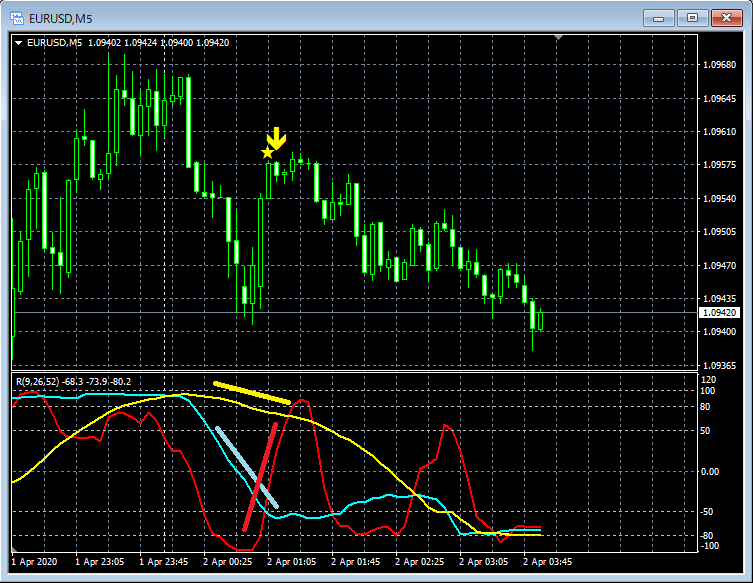The height and width of the screenshot is (583, 753).
Task: Click the 1.09645 price scale value
Action: (x=719, y=98)
